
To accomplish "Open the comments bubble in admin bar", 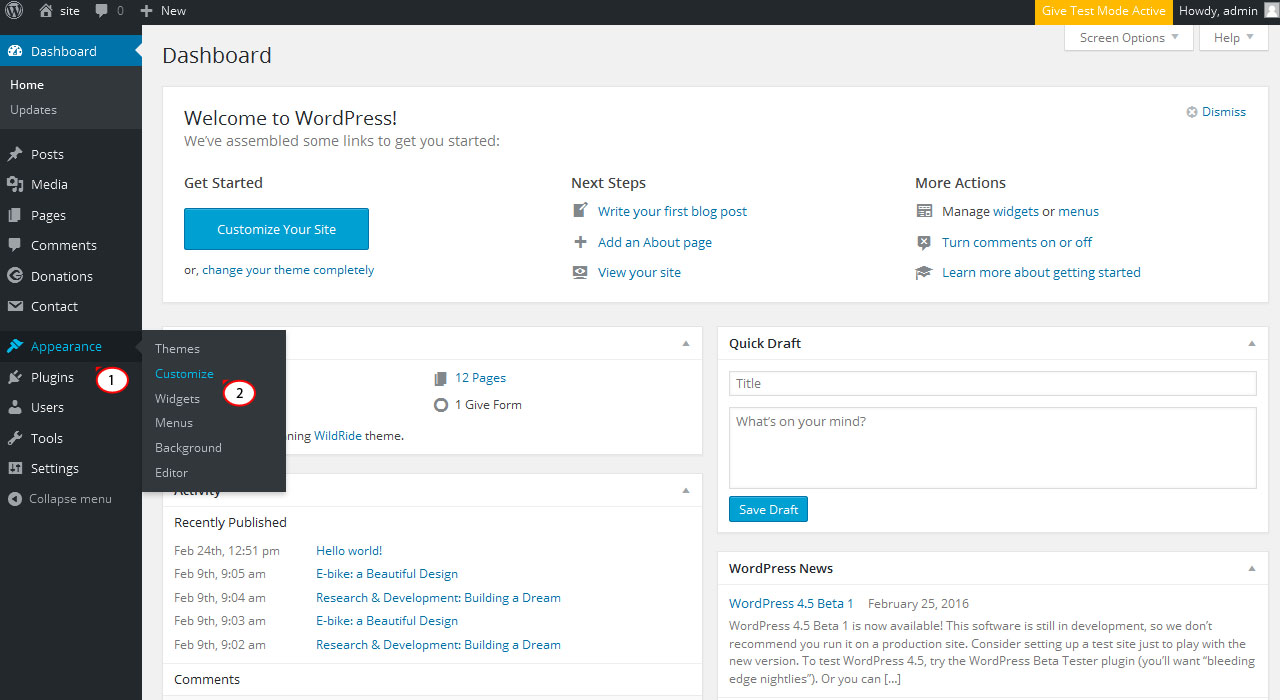I will click(x=101, y=11).
